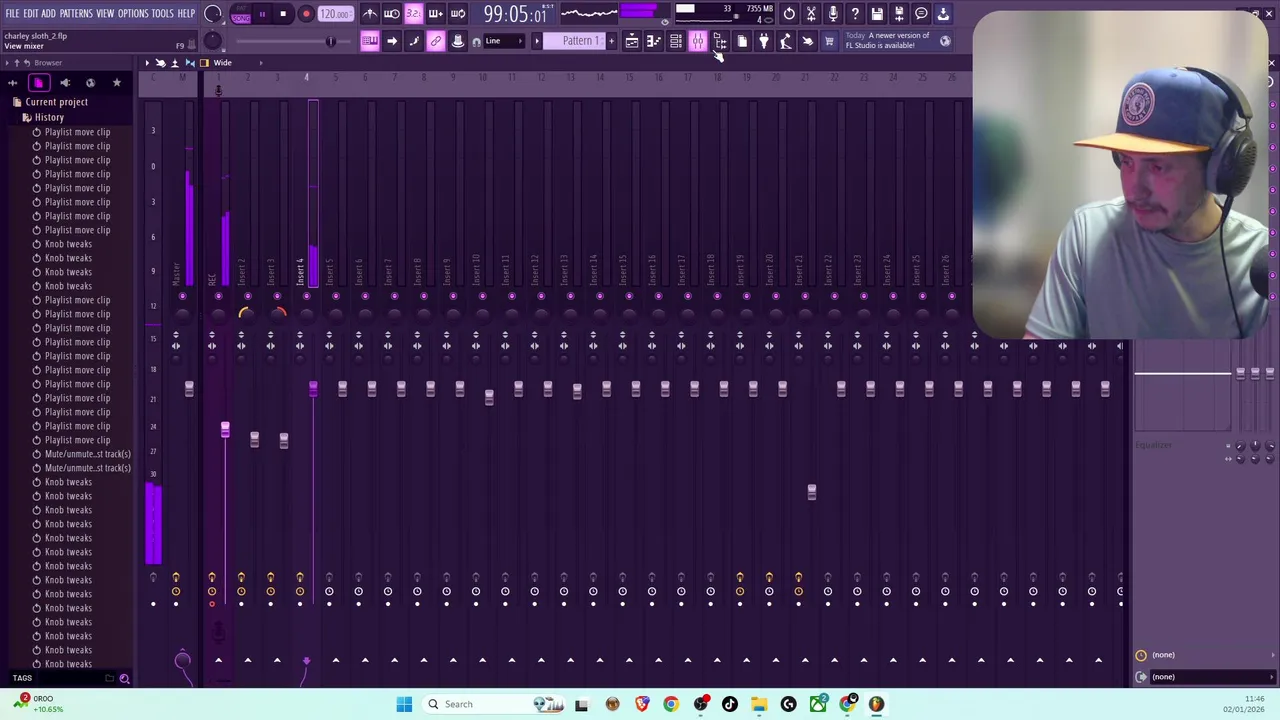Screen dimensions: 1280x720
Task: Open the TOOLS menu
Action: pyautogui.click(x=163, y=13)
